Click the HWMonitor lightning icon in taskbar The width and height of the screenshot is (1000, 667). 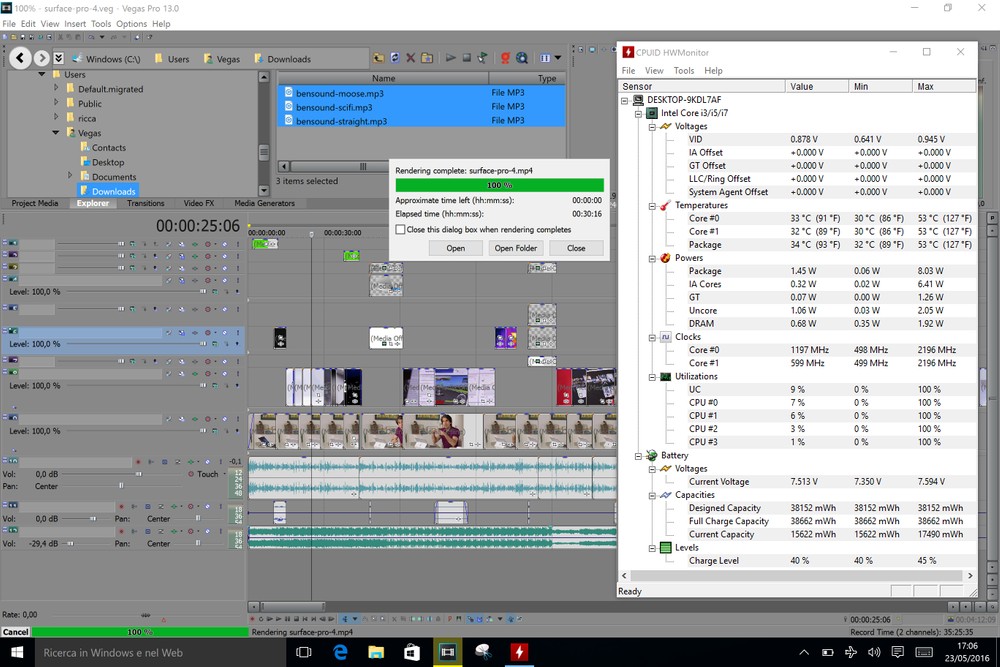(x=518, y=652)
